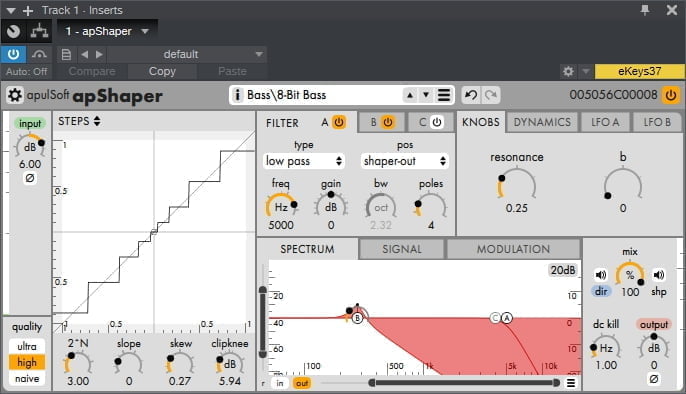686x394 pixels.
Task: Show the SIGNAL view tab
Action: (402, 249)
